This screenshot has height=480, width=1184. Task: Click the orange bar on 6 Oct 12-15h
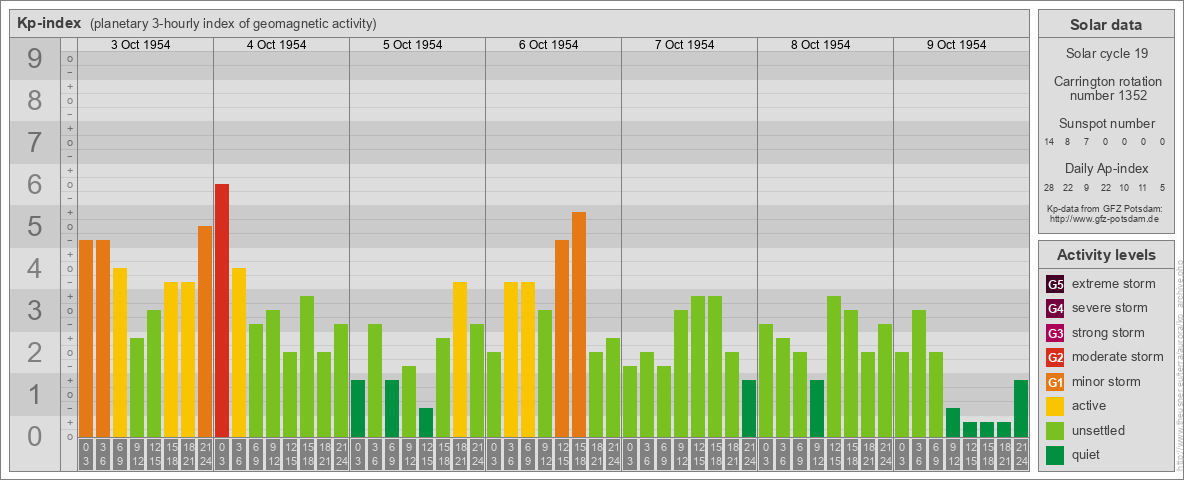point(562,338)
